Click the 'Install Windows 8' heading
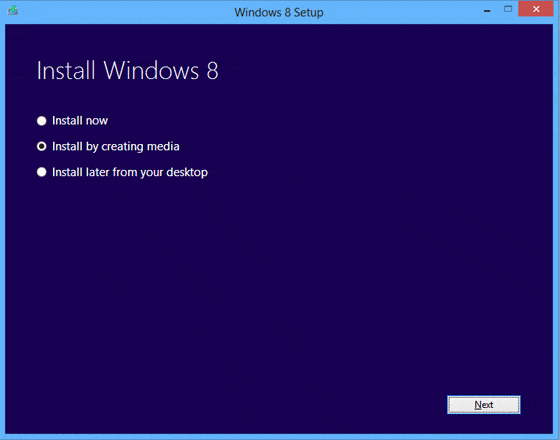560x440 pixels. [128, 70]
